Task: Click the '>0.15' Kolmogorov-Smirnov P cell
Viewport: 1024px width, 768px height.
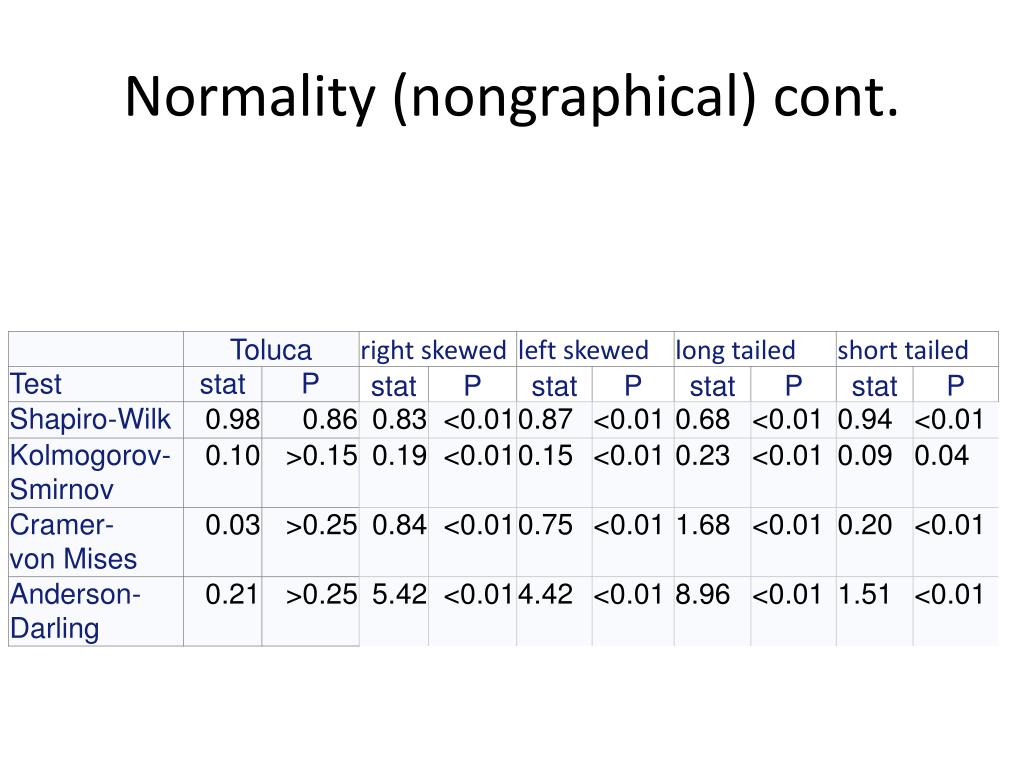Action: (x=321, y=456)
